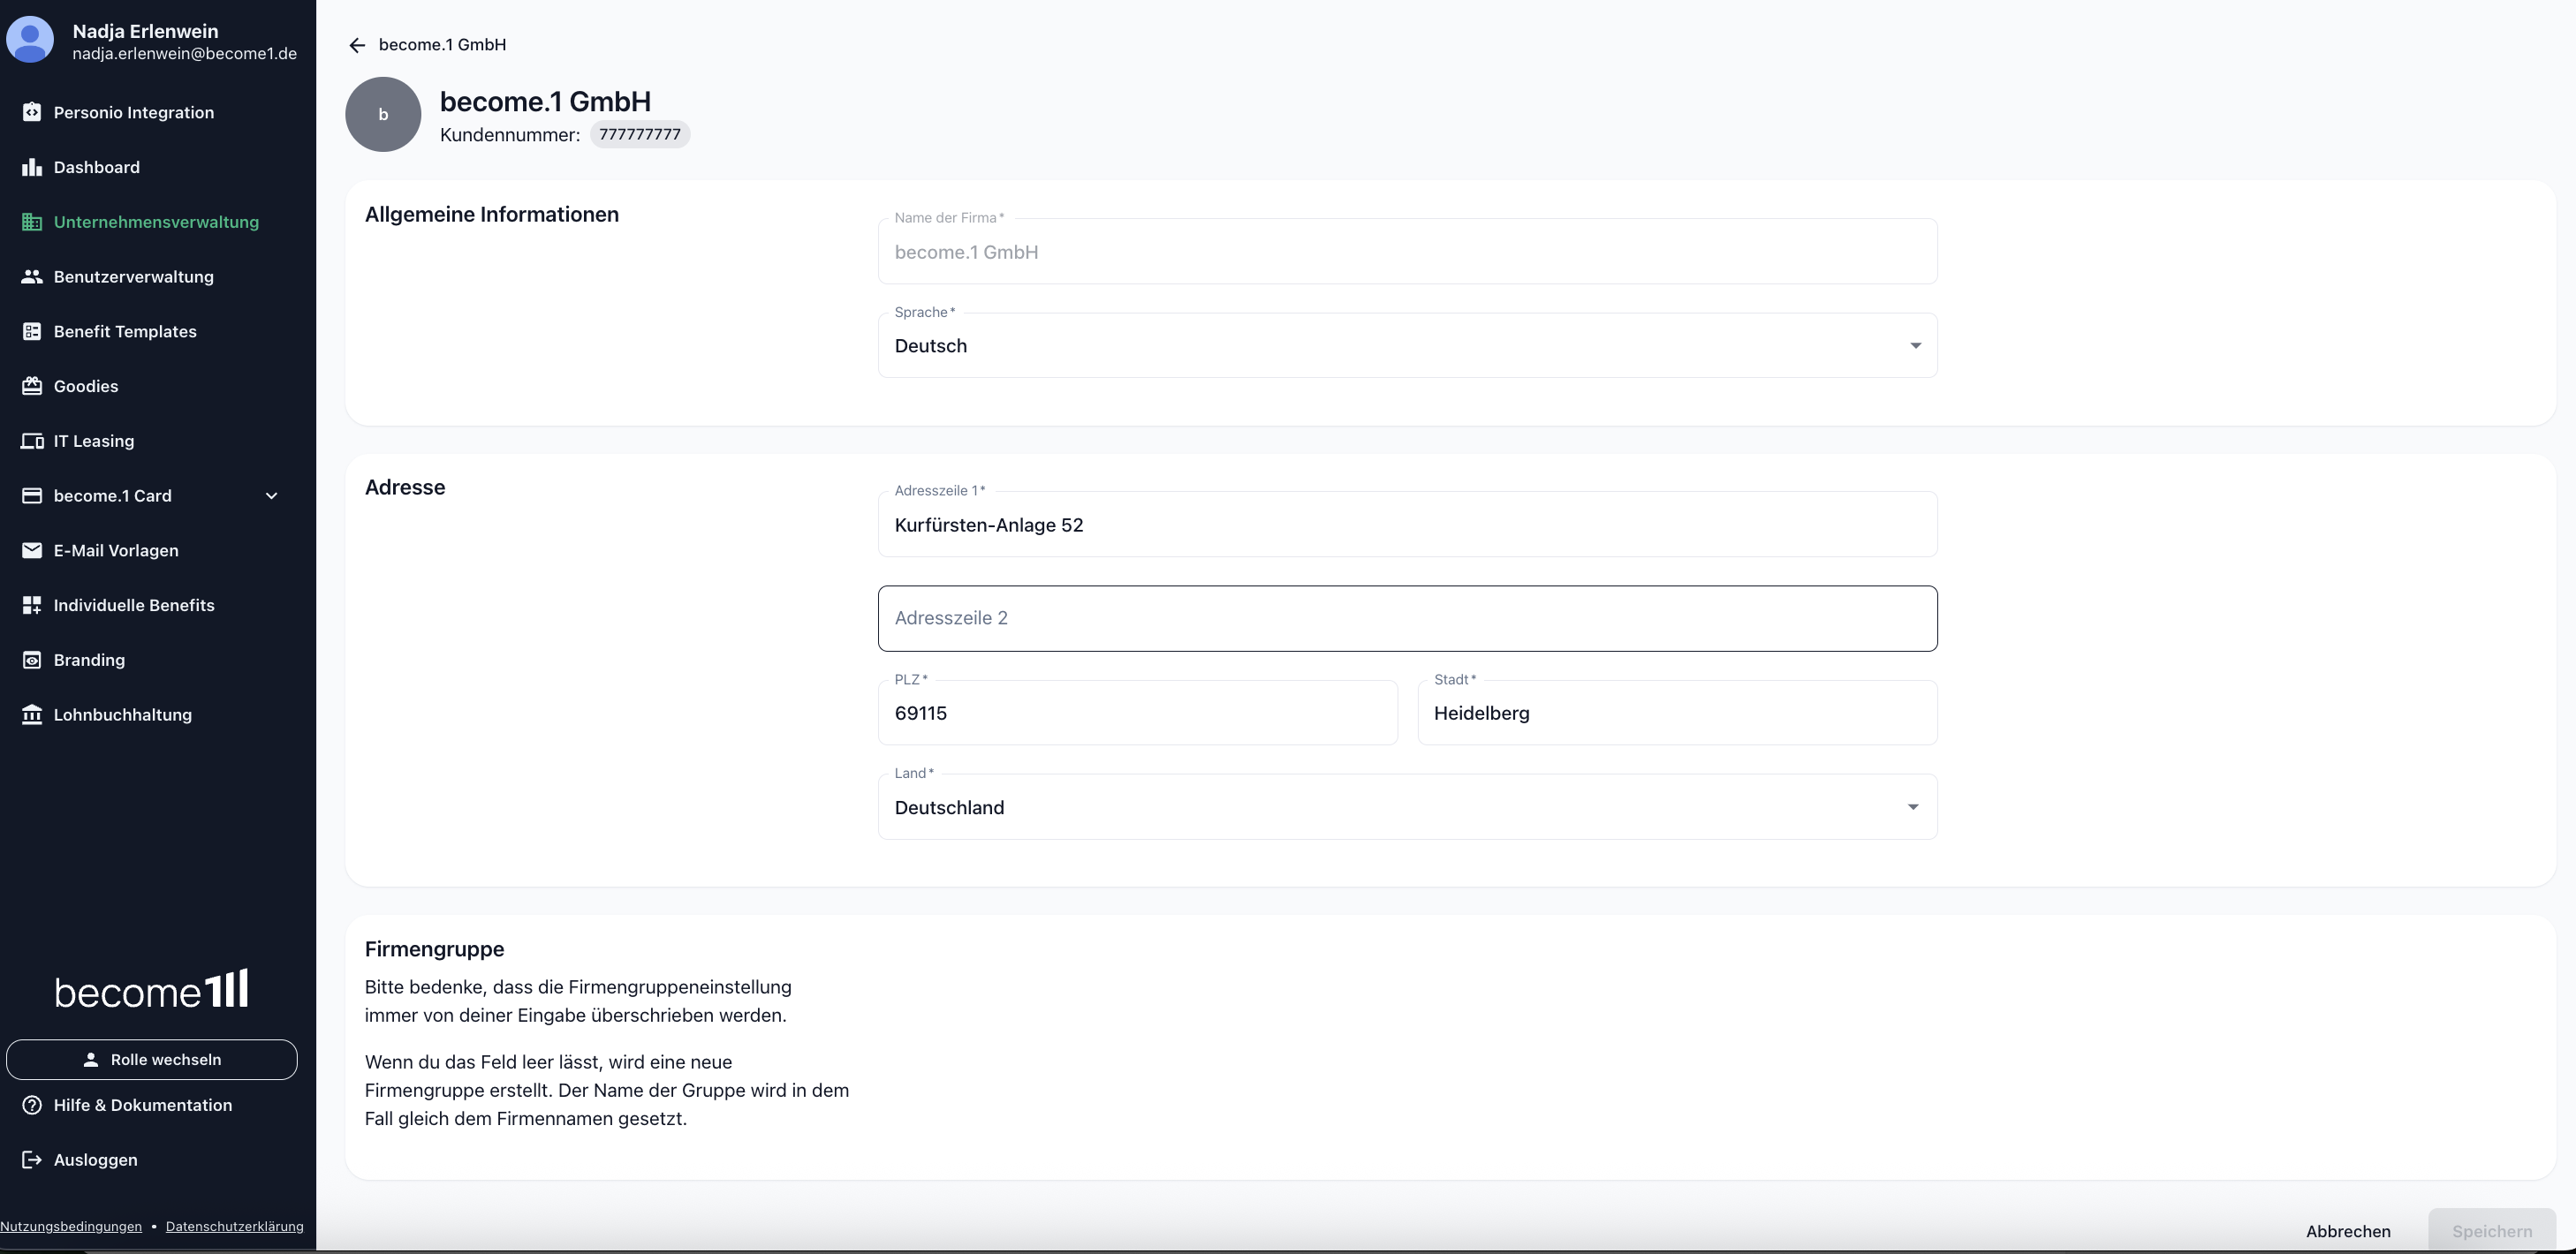
Task: Click the Hilfe & Dokumentation question mark icon
Action: [x=32, y=1105]
